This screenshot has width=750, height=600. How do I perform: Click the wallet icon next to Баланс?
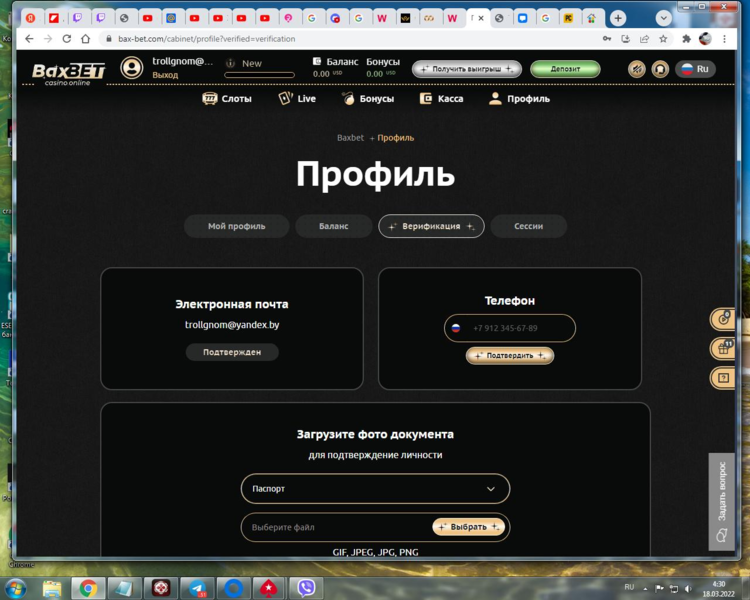point(316,61)
